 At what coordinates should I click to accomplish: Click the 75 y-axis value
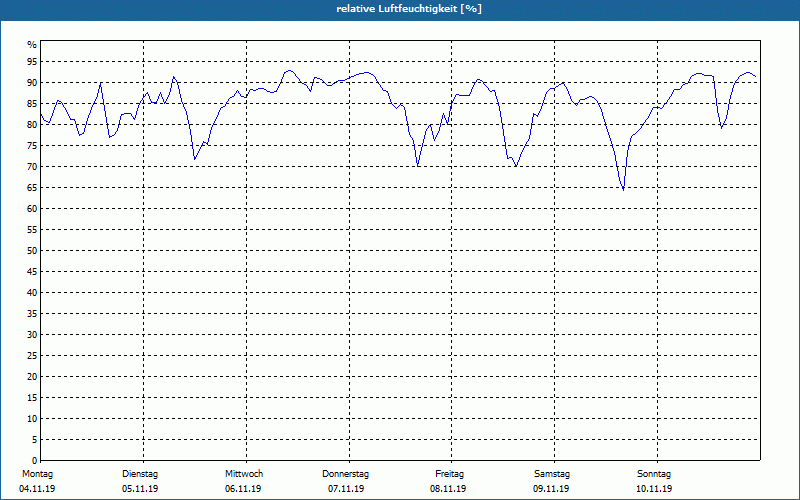coord(32,145)
